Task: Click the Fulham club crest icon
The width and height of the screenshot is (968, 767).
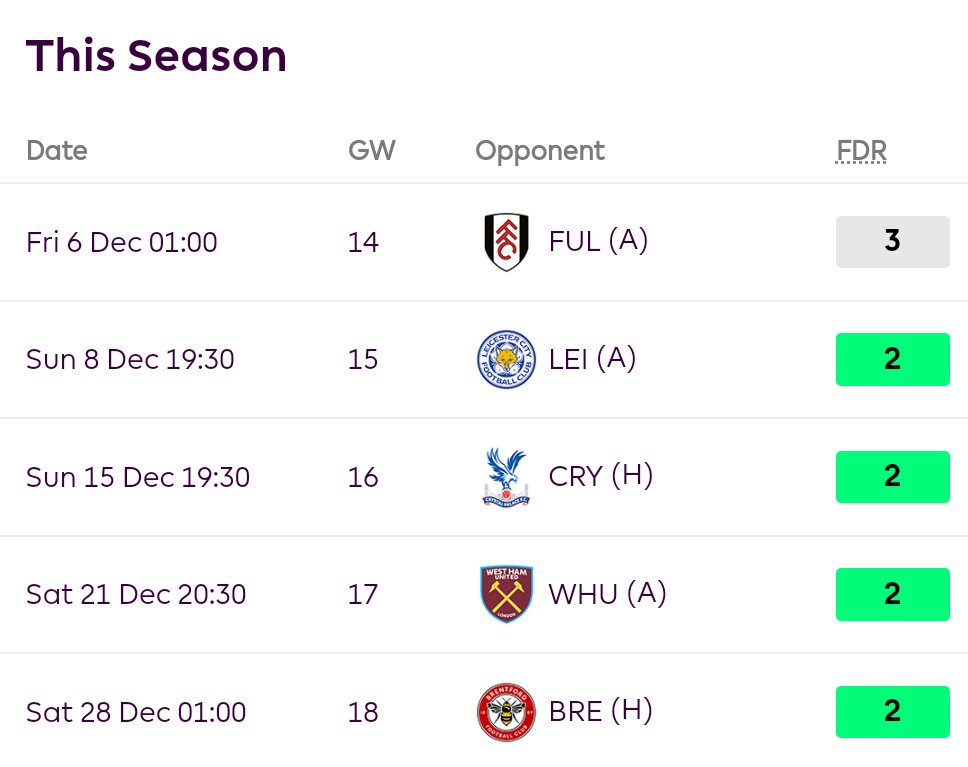Action: 506,242
